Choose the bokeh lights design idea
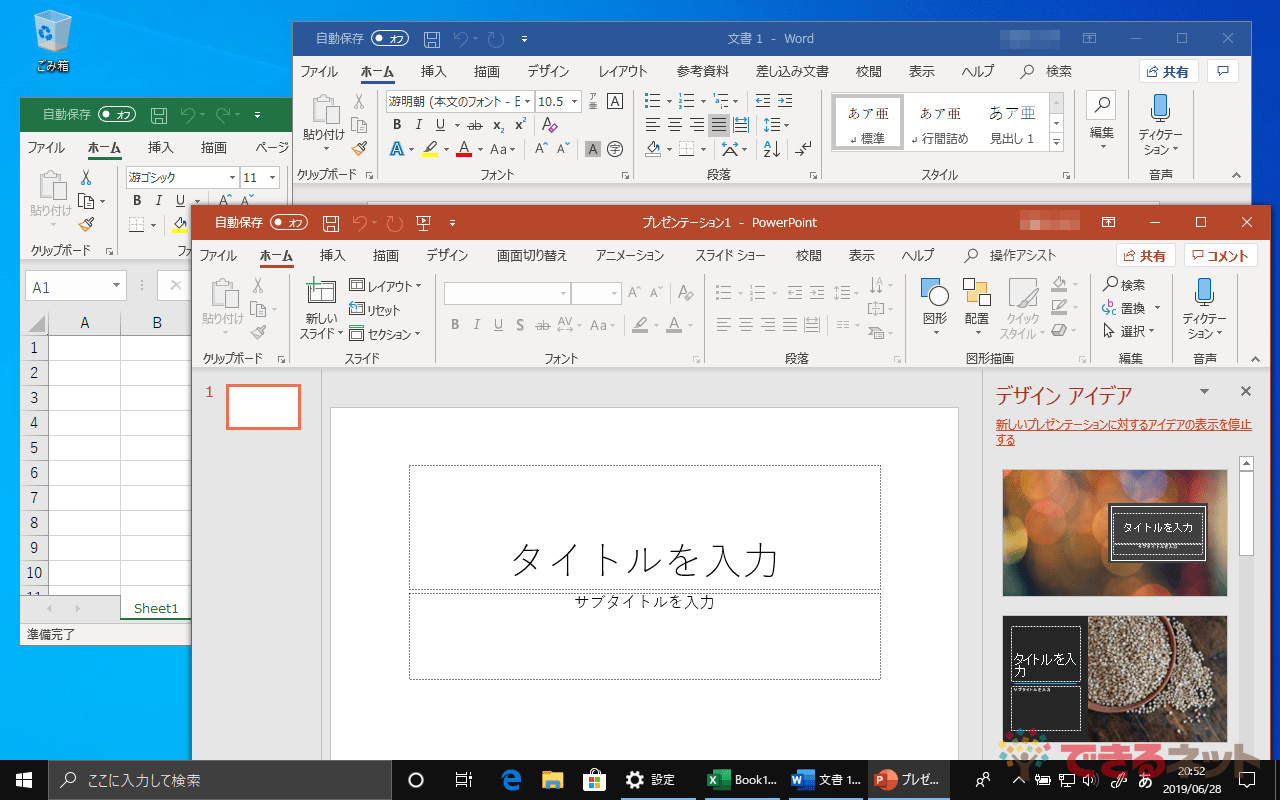This screenshot has height=800, width=1280. 1115,532
